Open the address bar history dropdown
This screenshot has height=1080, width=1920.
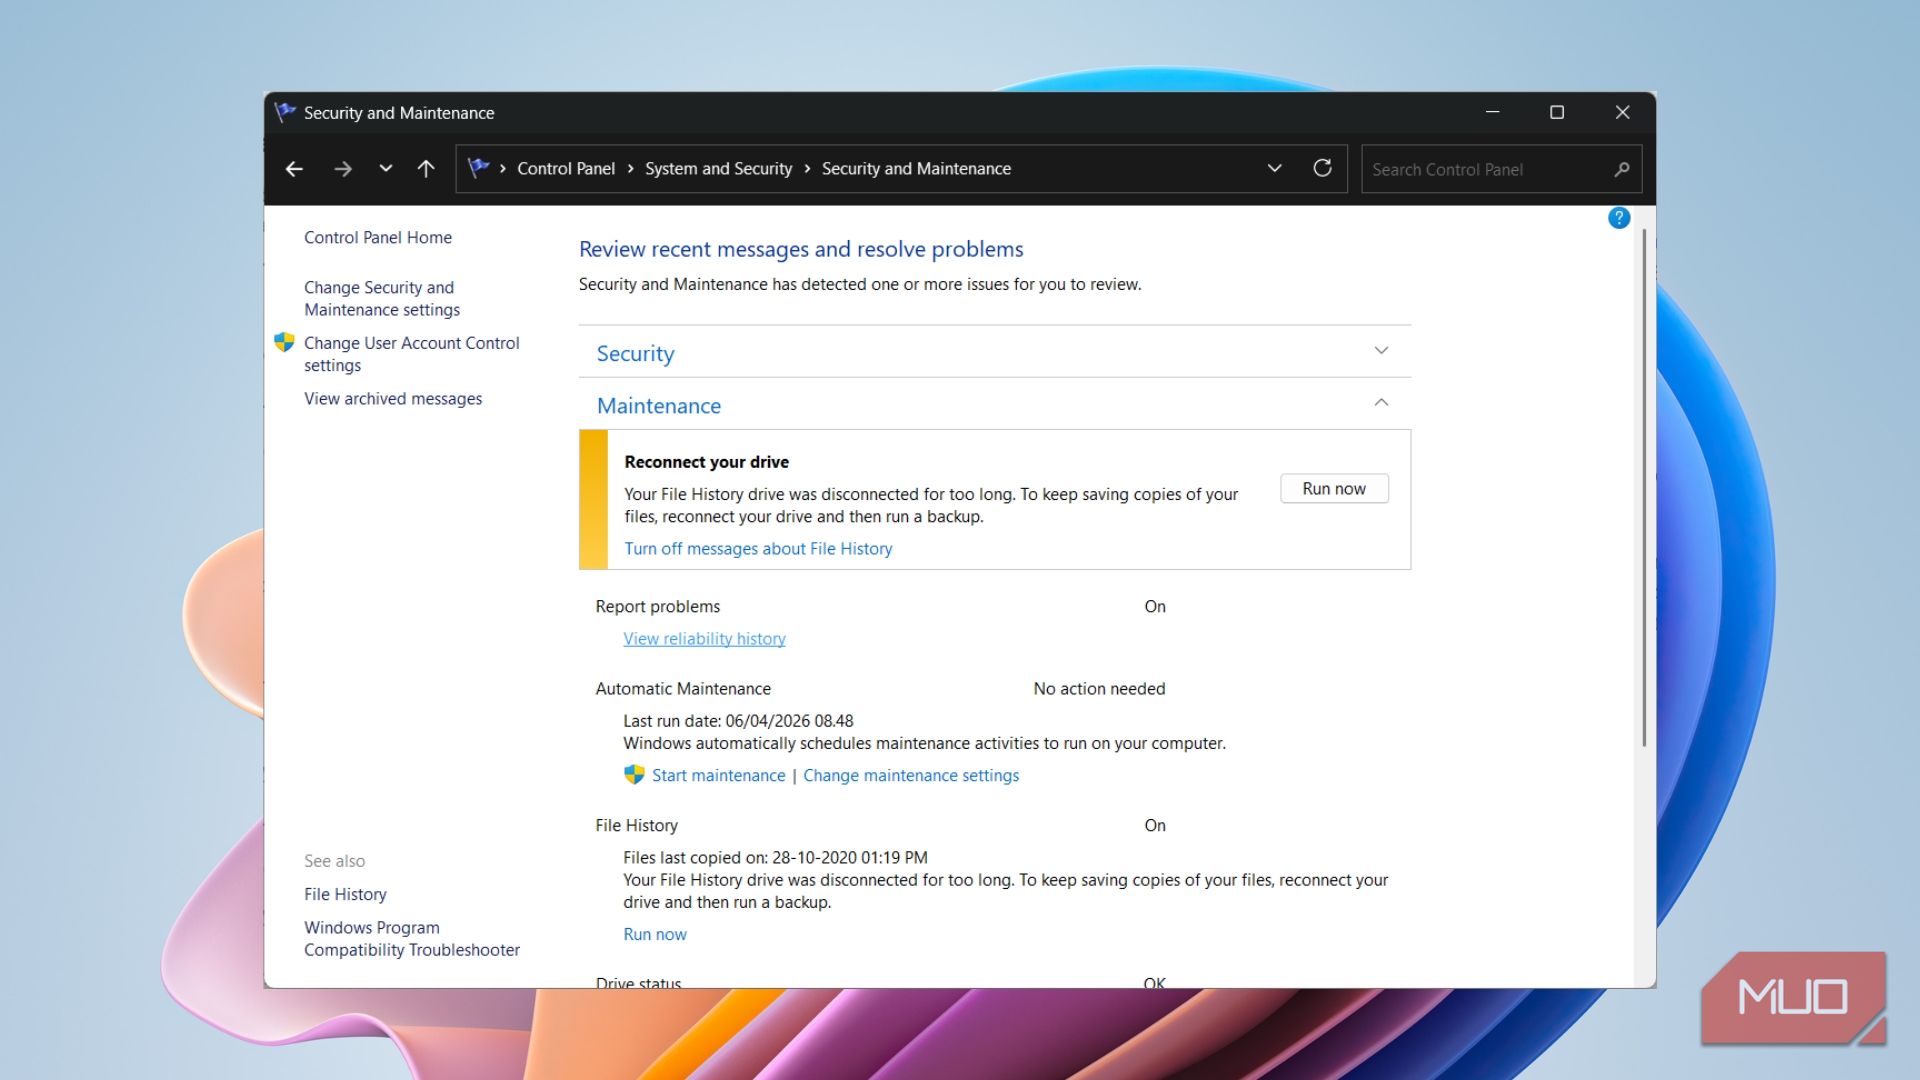coord(1275,168)
